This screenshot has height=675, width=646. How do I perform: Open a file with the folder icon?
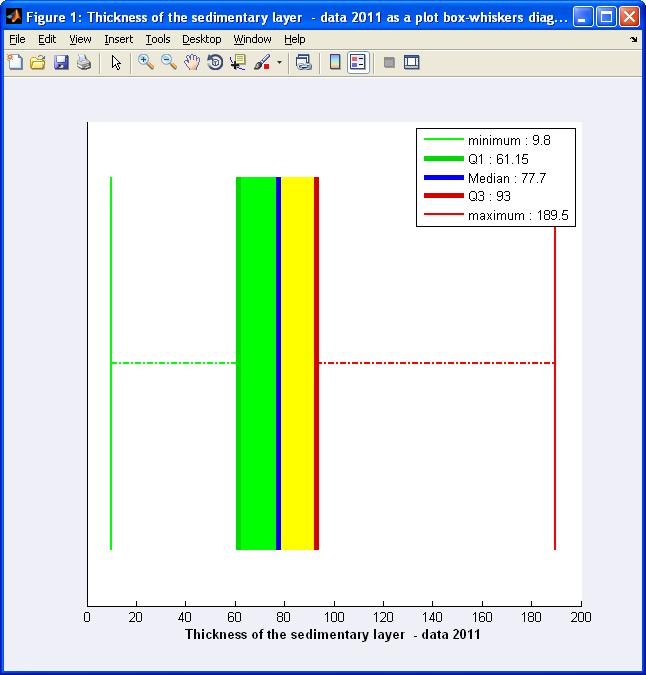(37, 62)
